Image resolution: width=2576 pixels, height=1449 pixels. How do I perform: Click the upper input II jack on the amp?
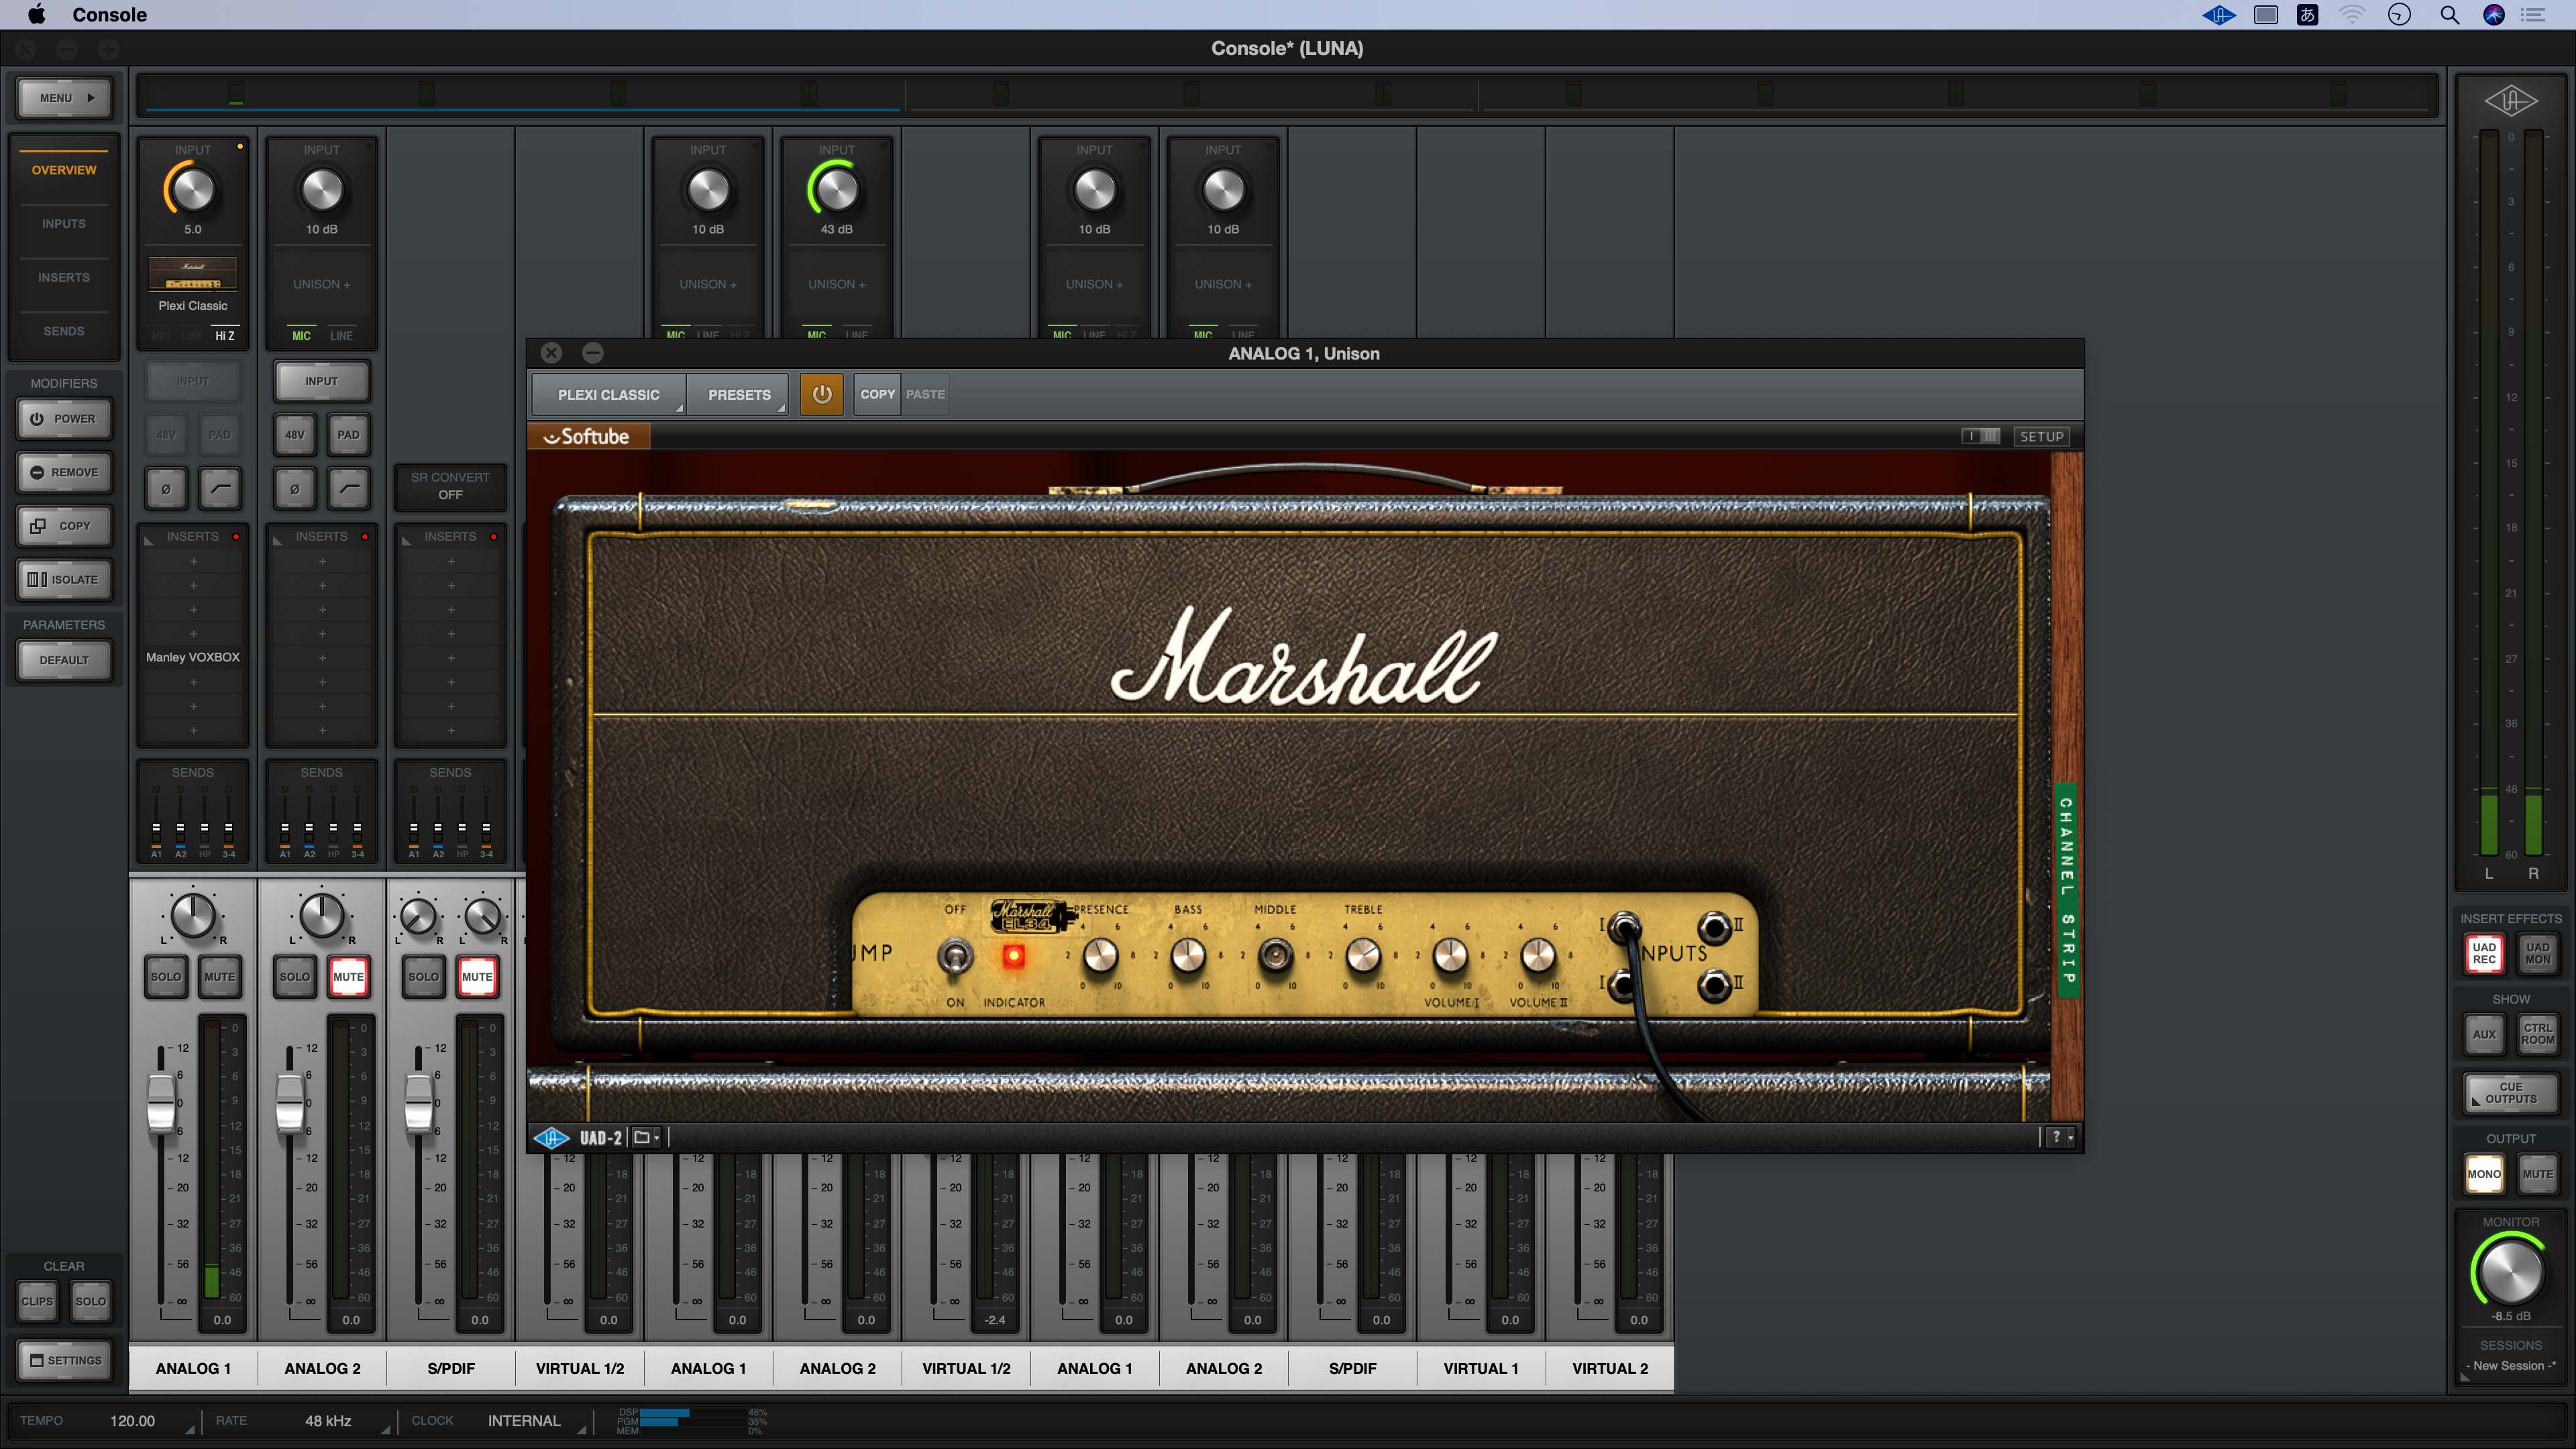(x=1714, y=927)
